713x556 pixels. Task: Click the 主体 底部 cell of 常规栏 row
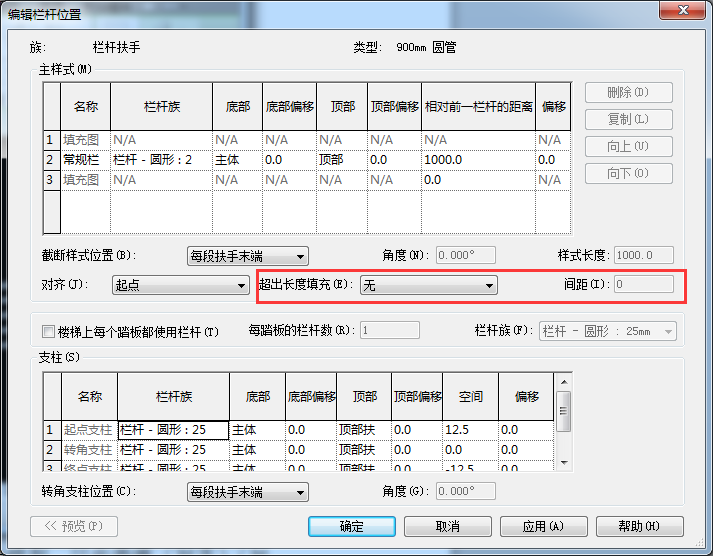236,160
